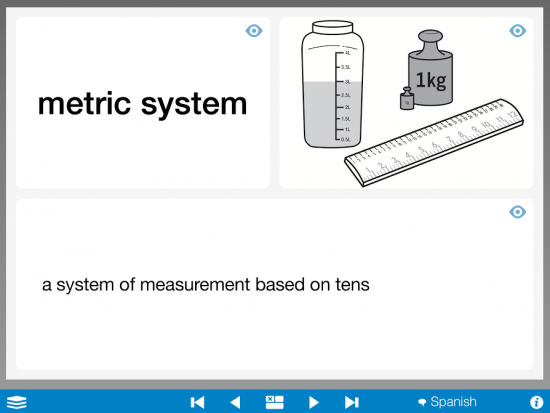Open the card layout view icon
550x413 pixels.
pyautogui.click(x=274, y=402)
